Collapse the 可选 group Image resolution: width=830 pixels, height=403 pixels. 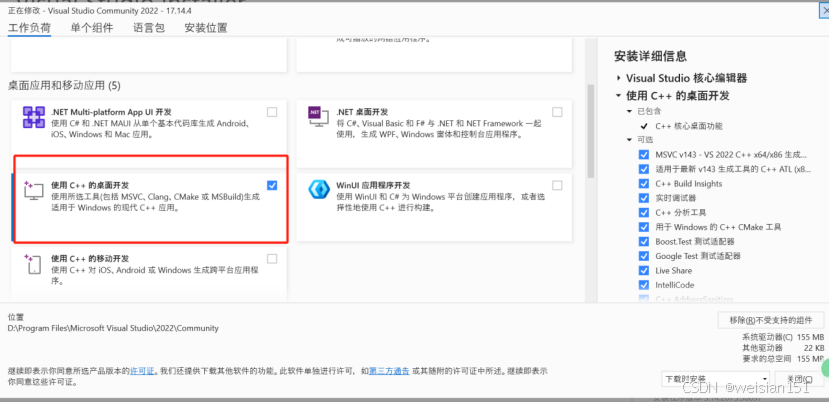pos(629,140)
